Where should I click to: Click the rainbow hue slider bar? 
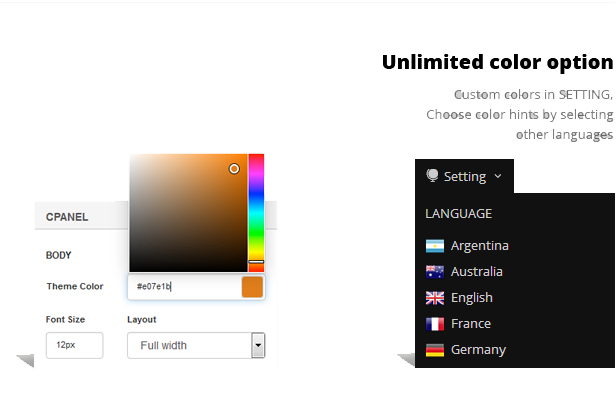pyautogui.click(x=256, y=210)
